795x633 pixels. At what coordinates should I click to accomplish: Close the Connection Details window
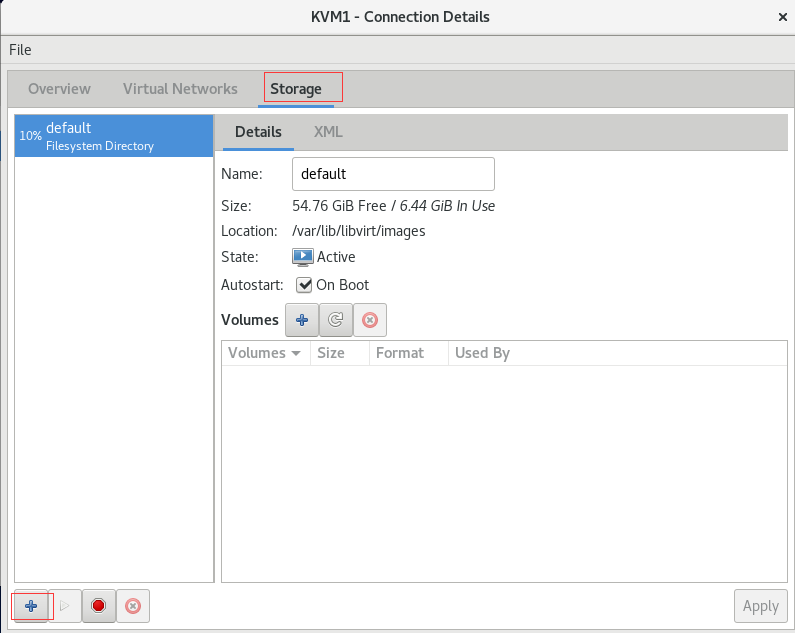tap(782, 17)
